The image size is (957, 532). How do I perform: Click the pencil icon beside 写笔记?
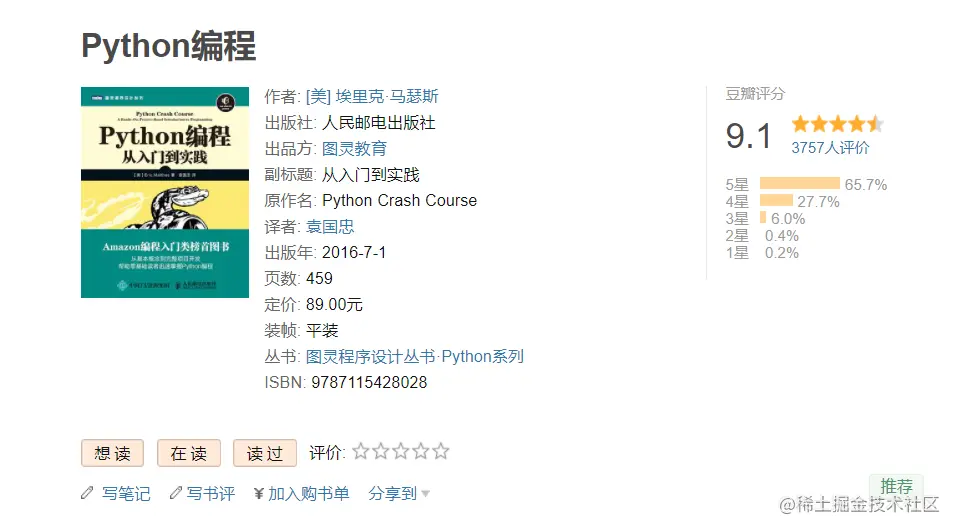pos(87,493)
